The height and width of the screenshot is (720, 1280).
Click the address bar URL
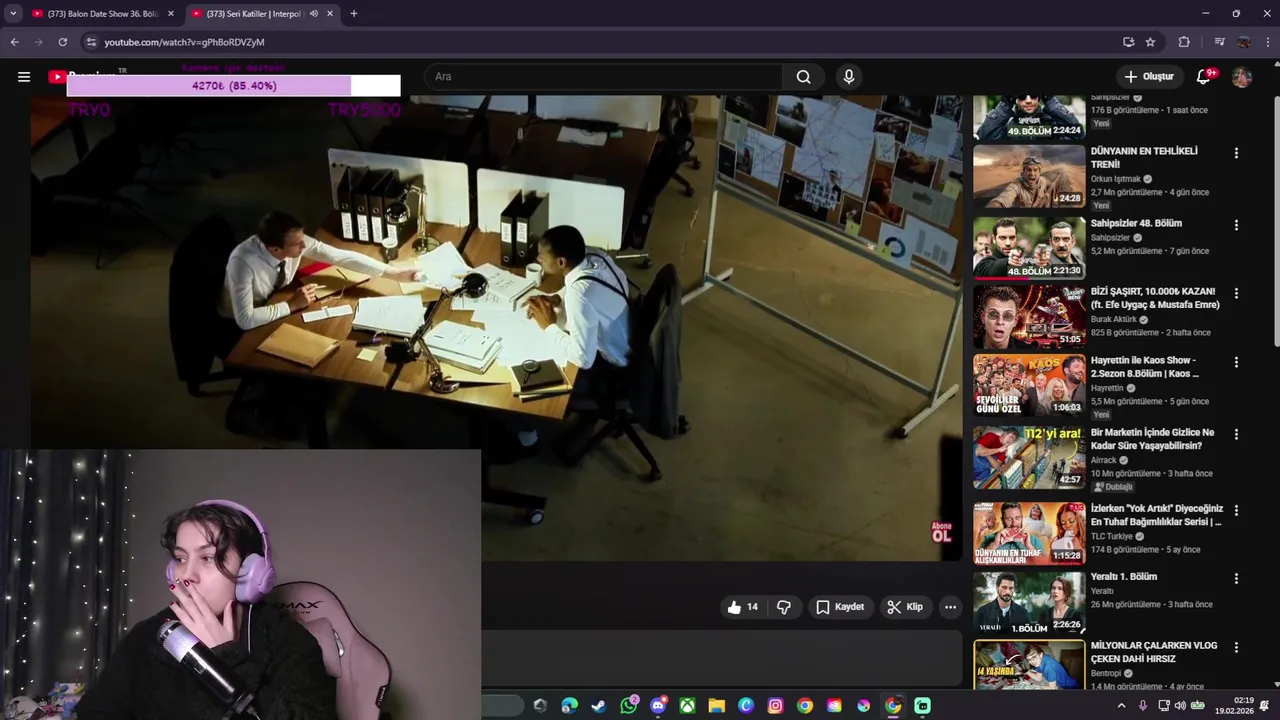click(x=184, y=42)
